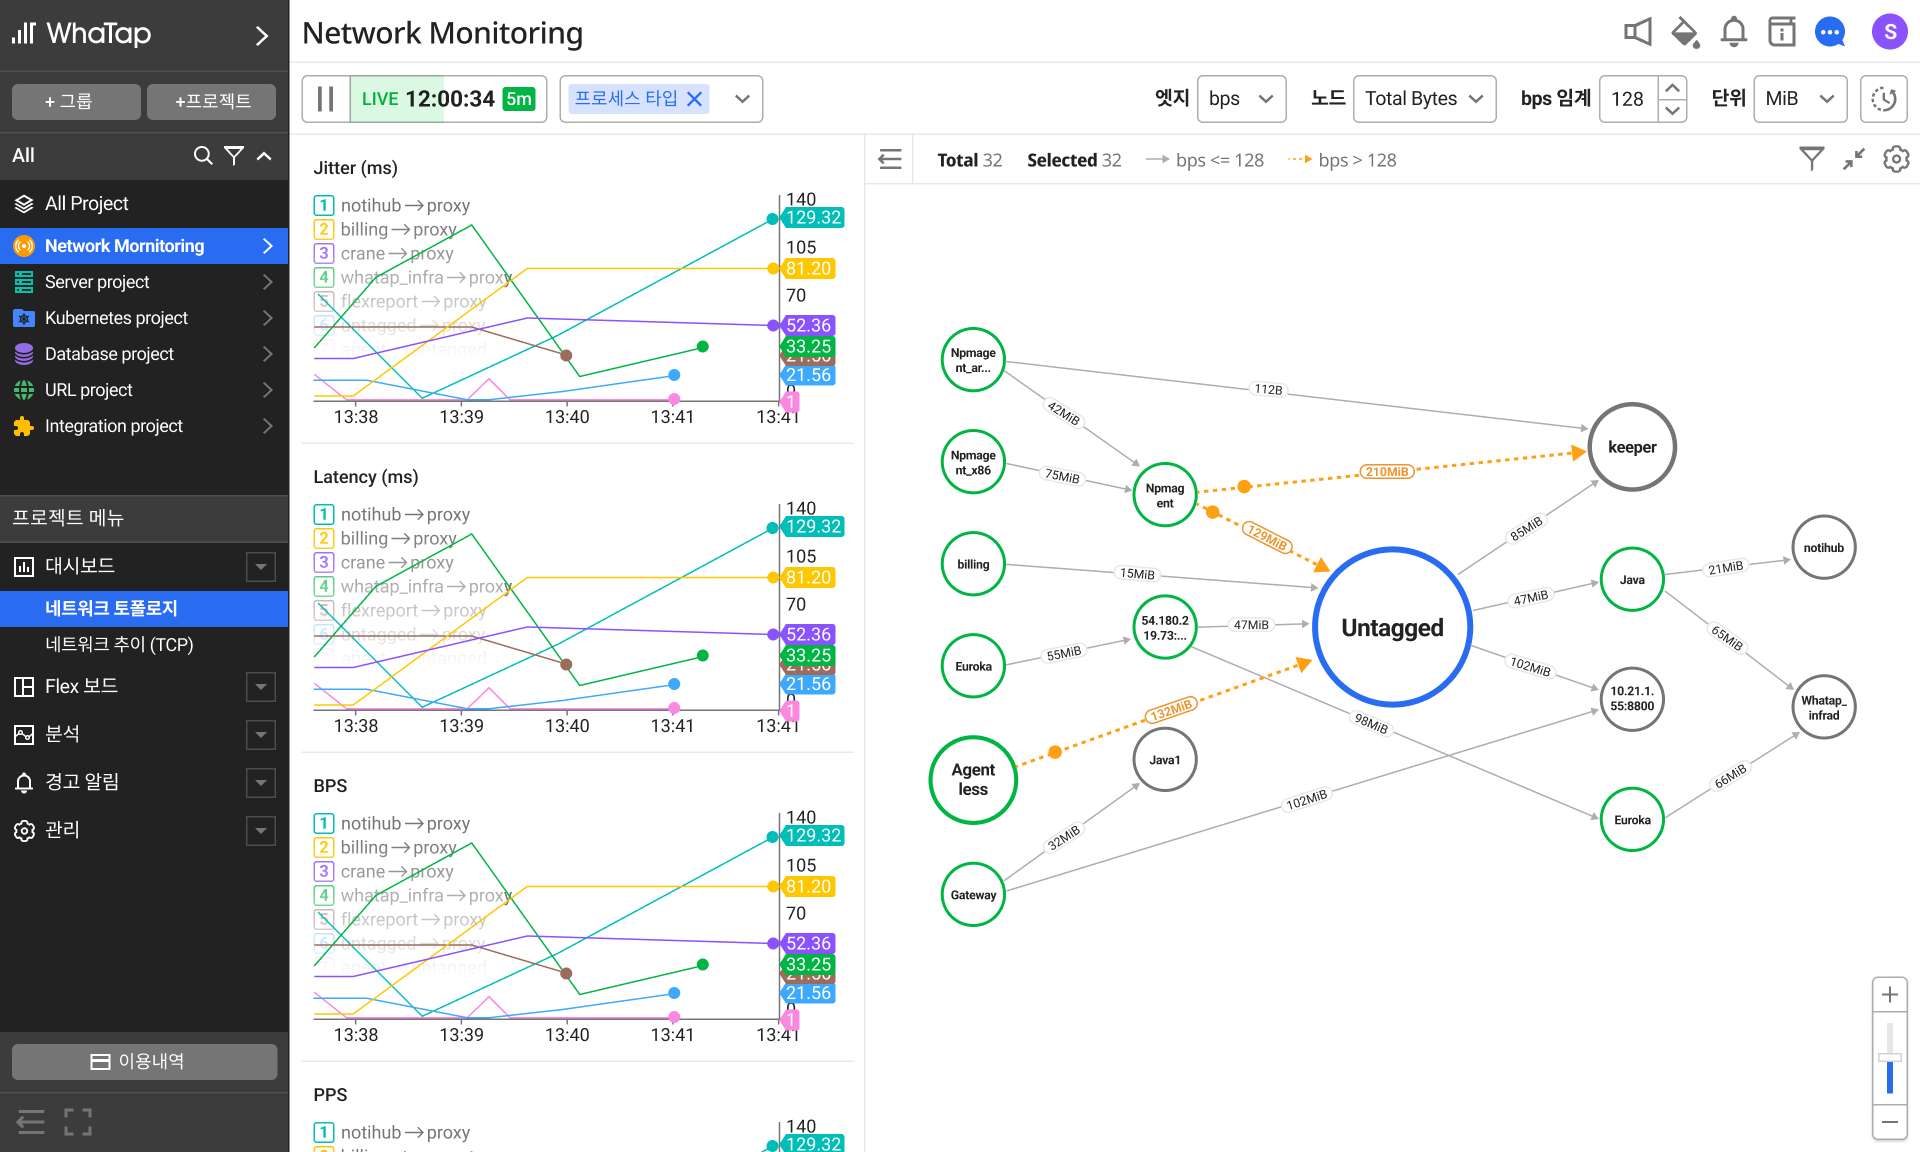This screenshot has width=1920, height=1152.
Task: Click the megaphone announcement icon
Action: [1637, 32]
